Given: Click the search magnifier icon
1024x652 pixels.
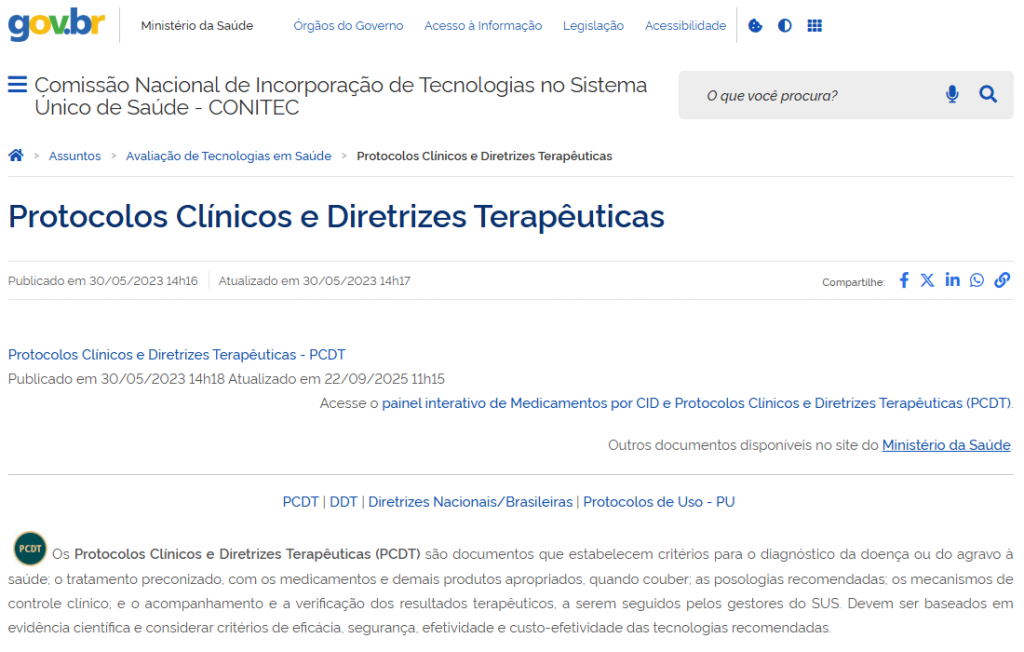Looking at the screenshot, I should tap(988, 95).
